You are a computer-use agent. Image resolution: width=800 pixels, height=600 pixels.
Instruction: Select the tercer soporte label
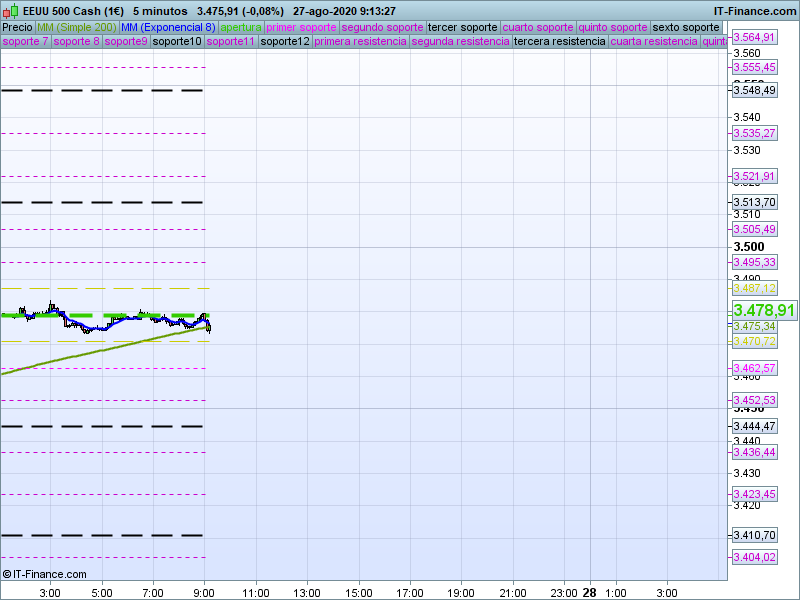pyautogui.click(x=462, y=27)
